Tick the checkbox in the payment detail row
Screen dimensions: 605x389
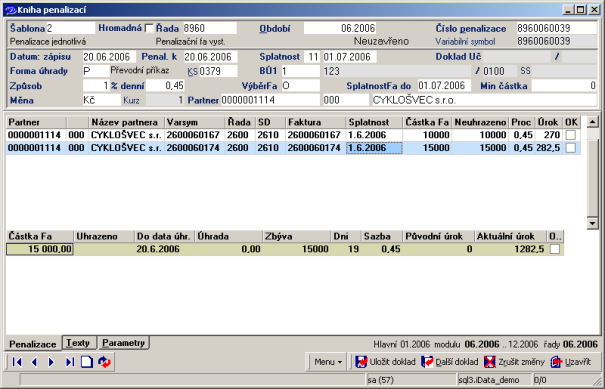click(555, 249)
